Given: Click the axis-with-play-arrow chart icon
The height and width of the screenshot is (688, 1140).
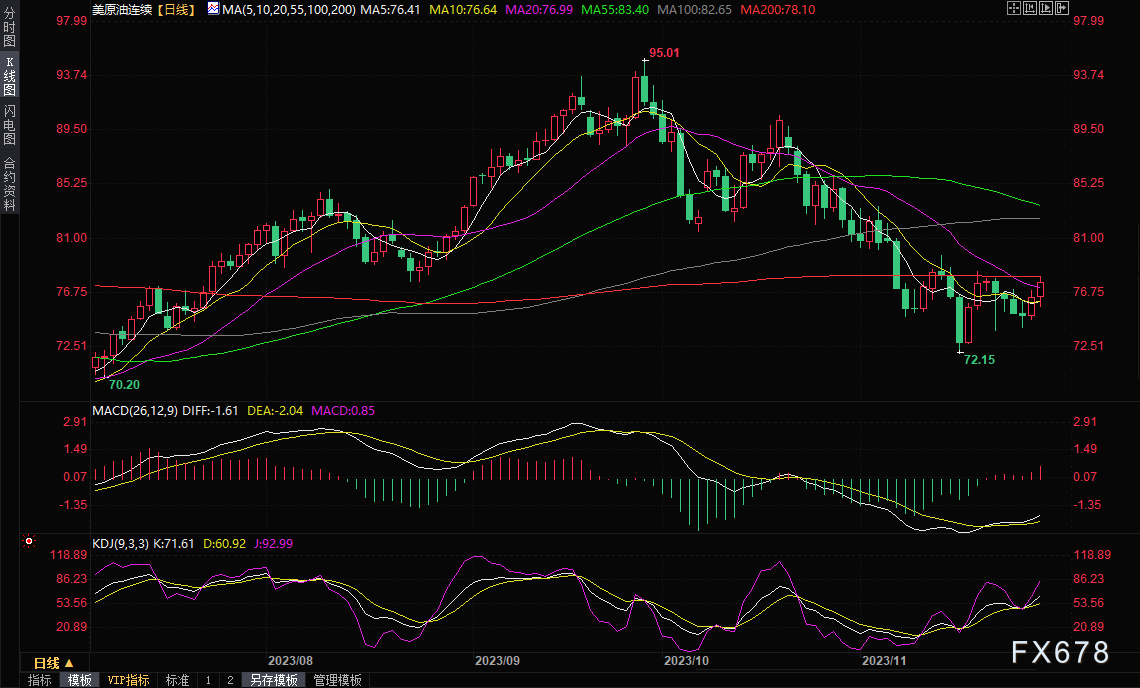Looking at the screenshot, I should coord(1045,8).
